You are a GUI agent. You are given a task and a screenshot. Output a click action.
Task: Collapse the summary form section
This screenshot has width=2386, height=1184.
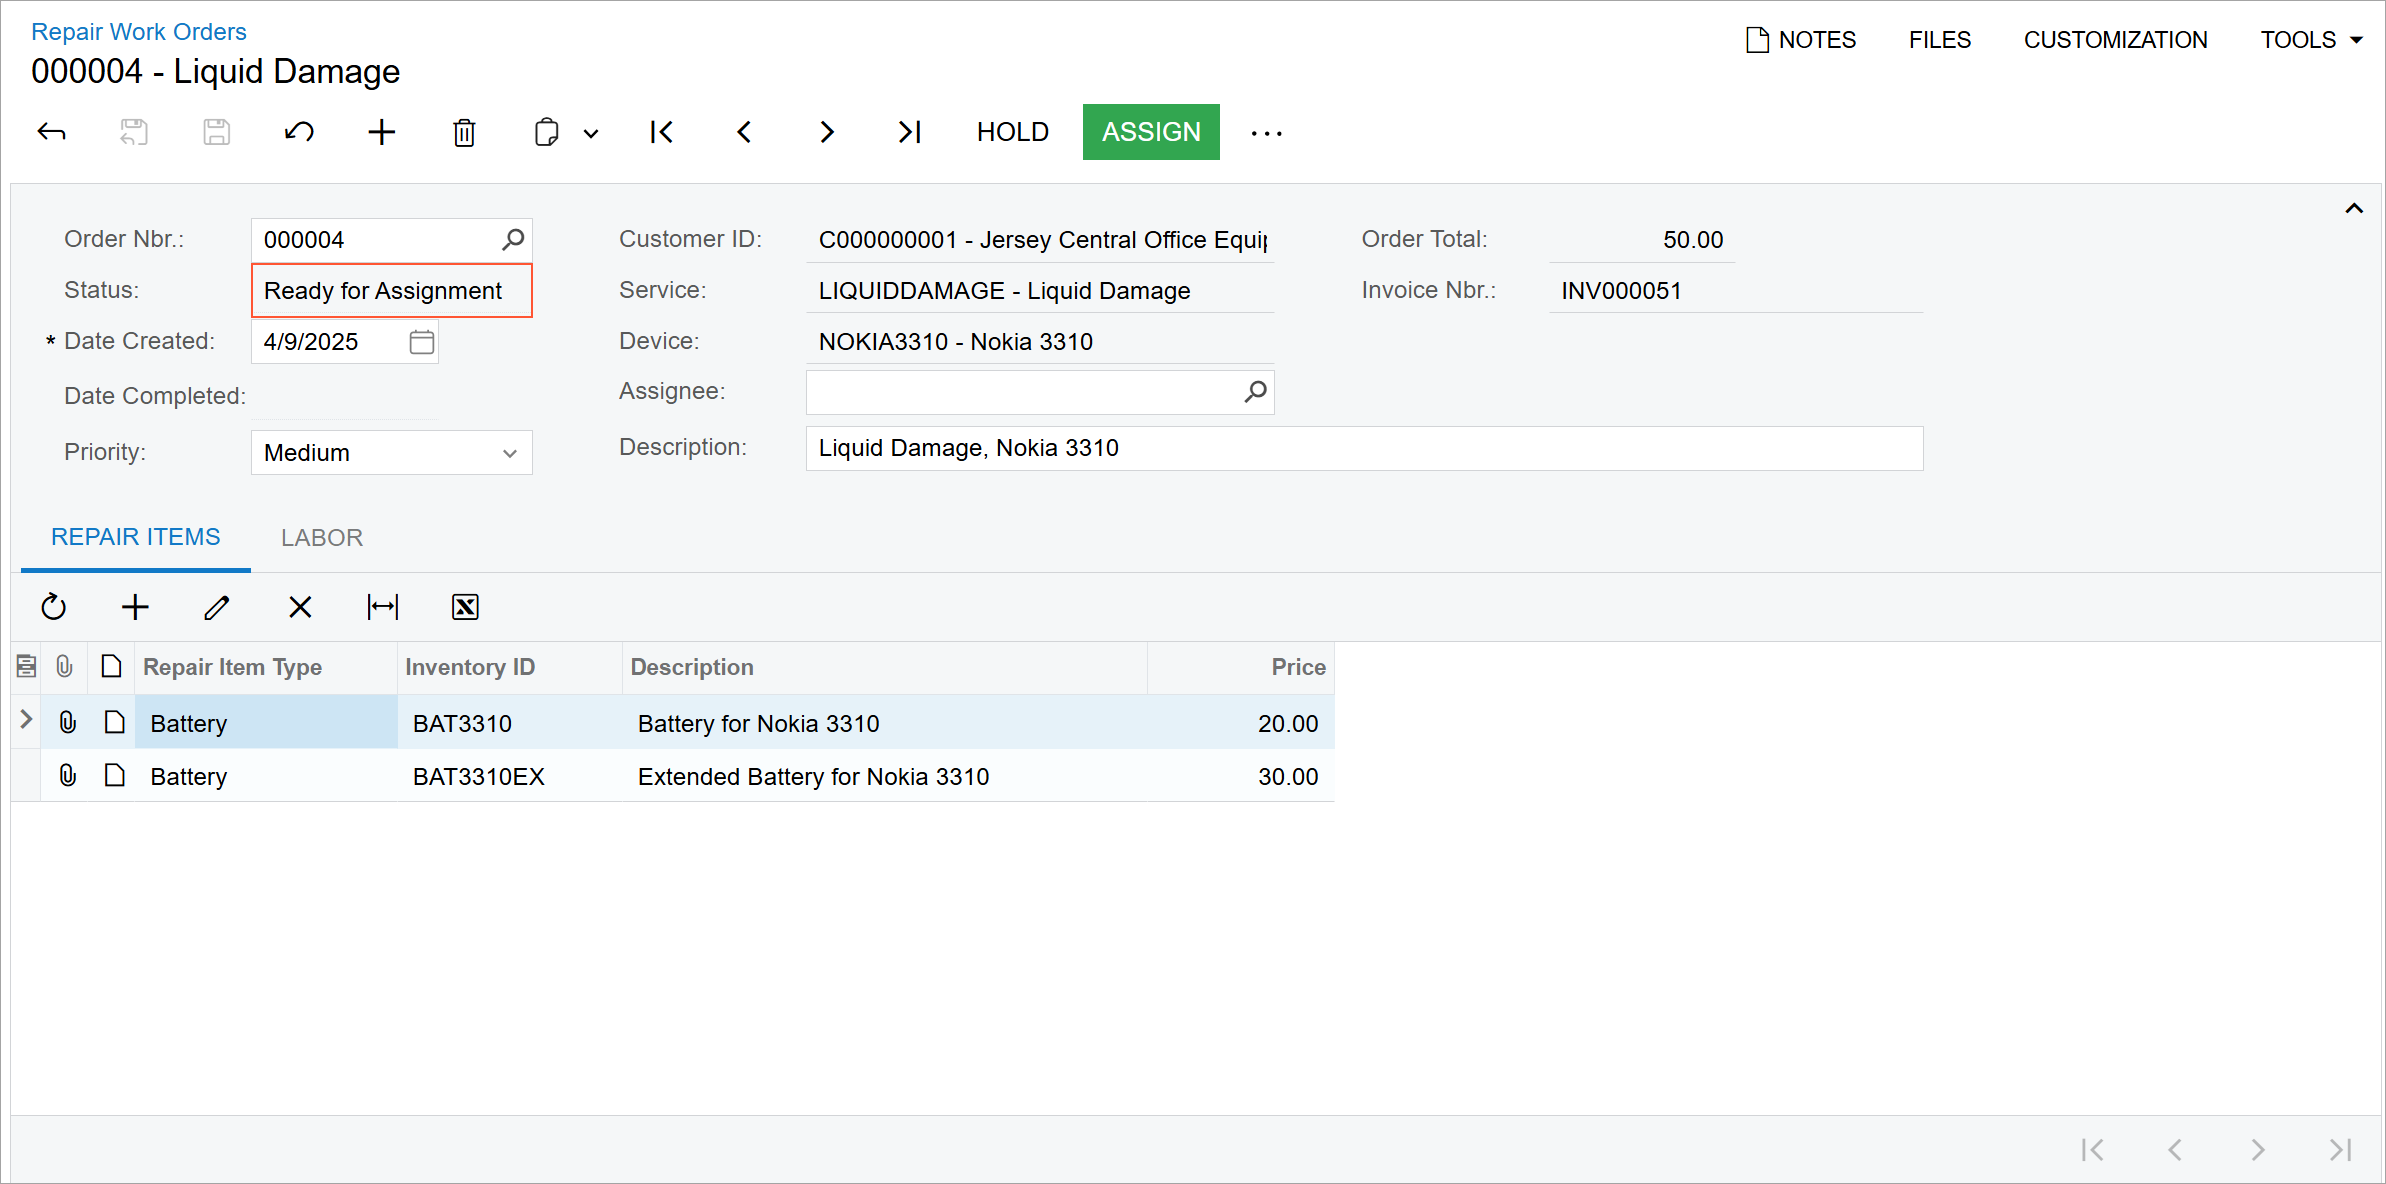[2354, 208]
